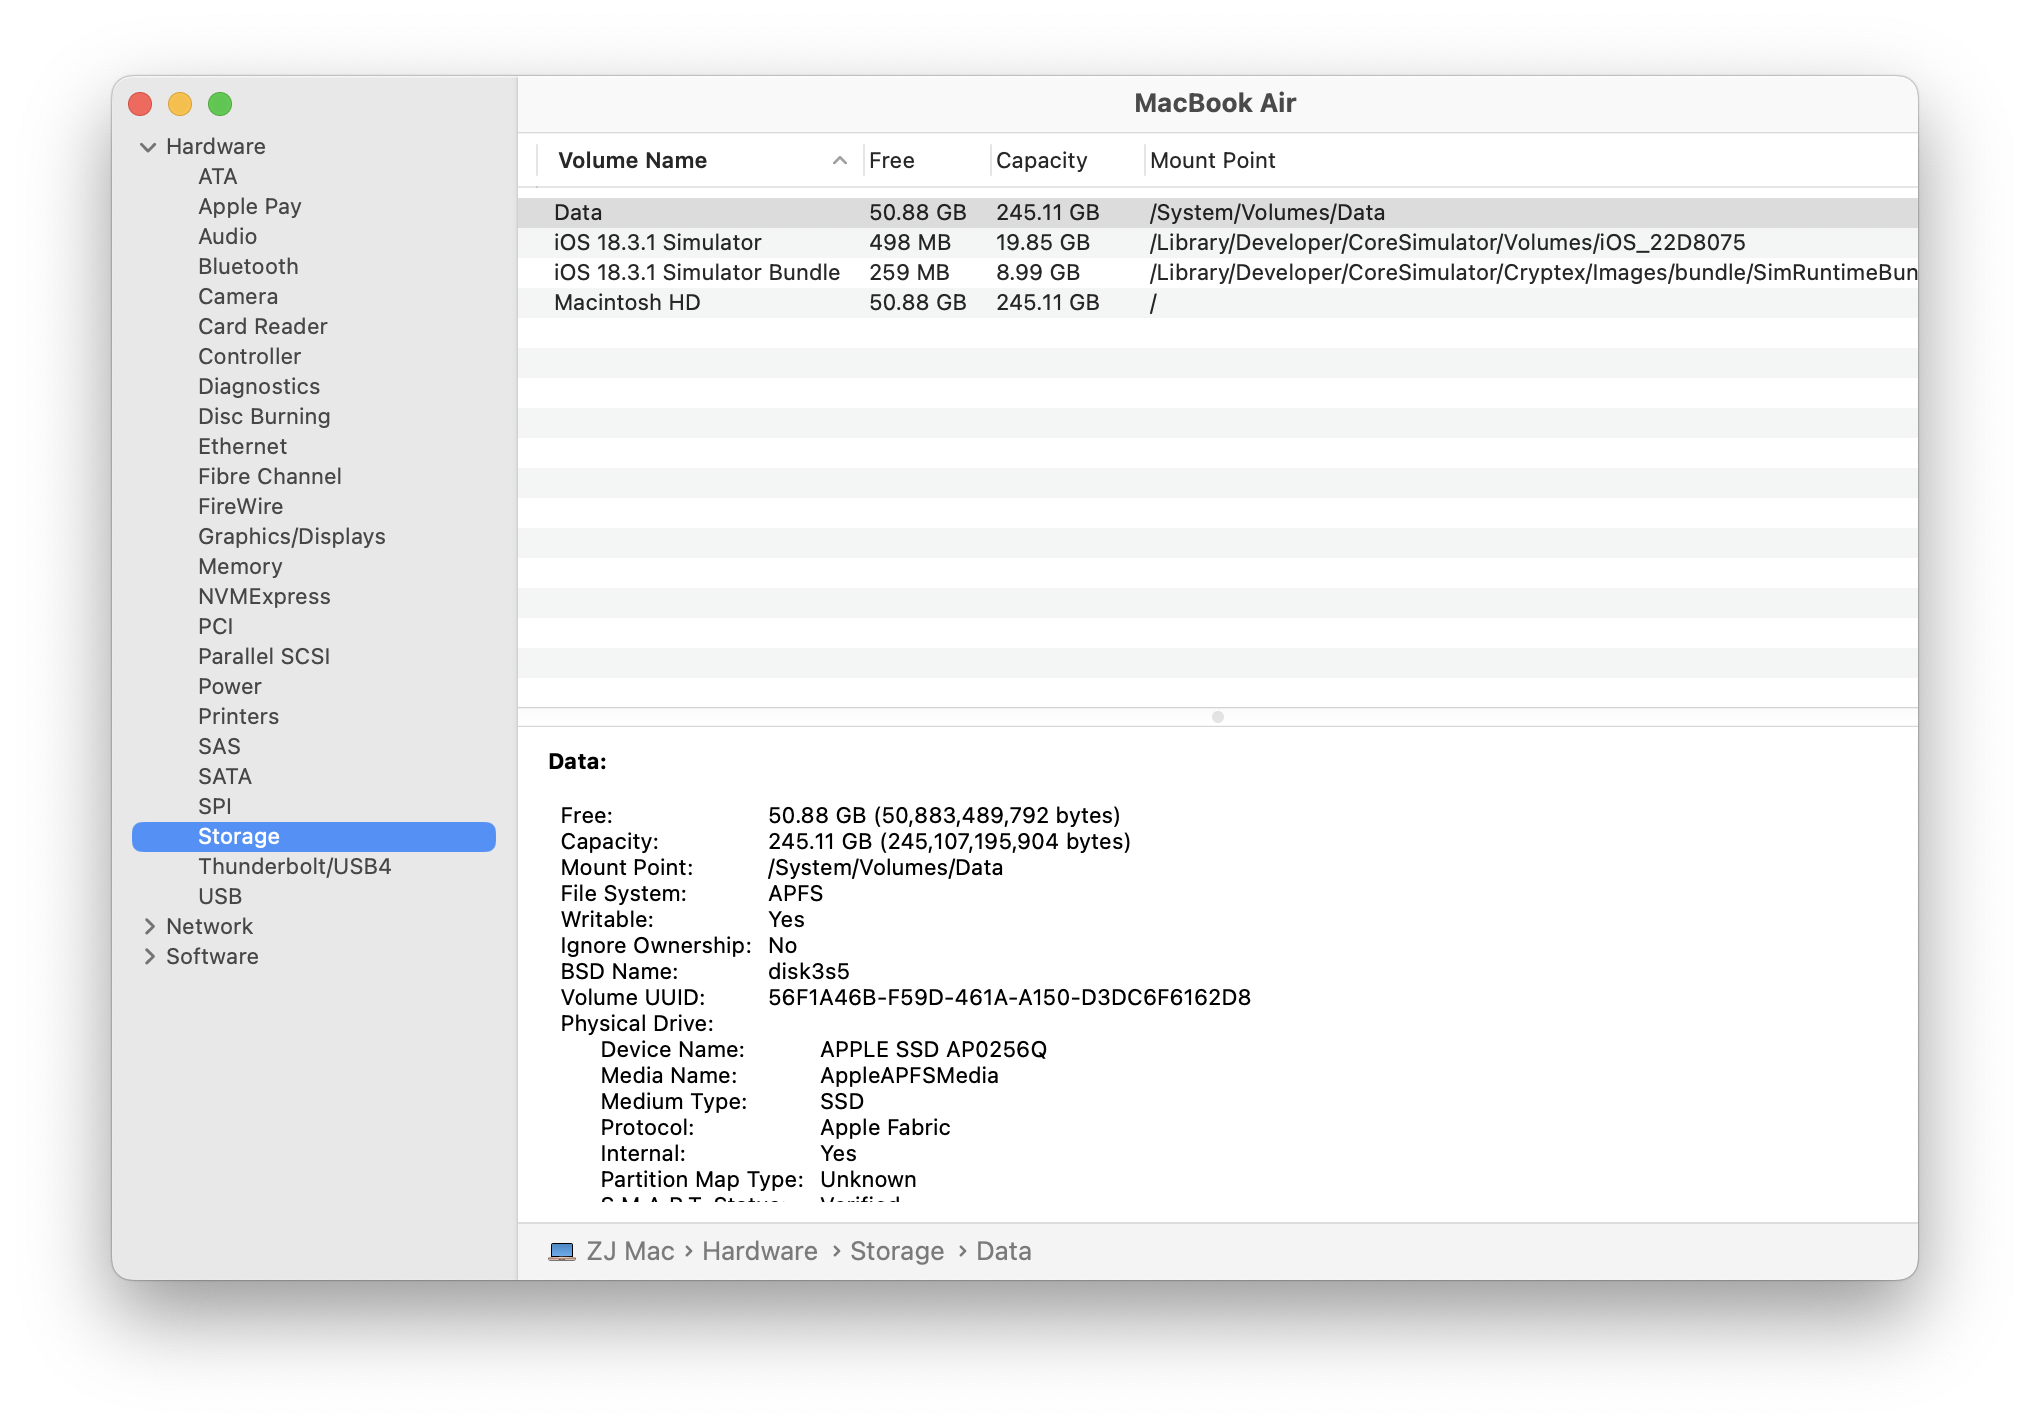The image size is (2030, 1428).
Task: Expand the Software section
Action: [x=149, y=957]
